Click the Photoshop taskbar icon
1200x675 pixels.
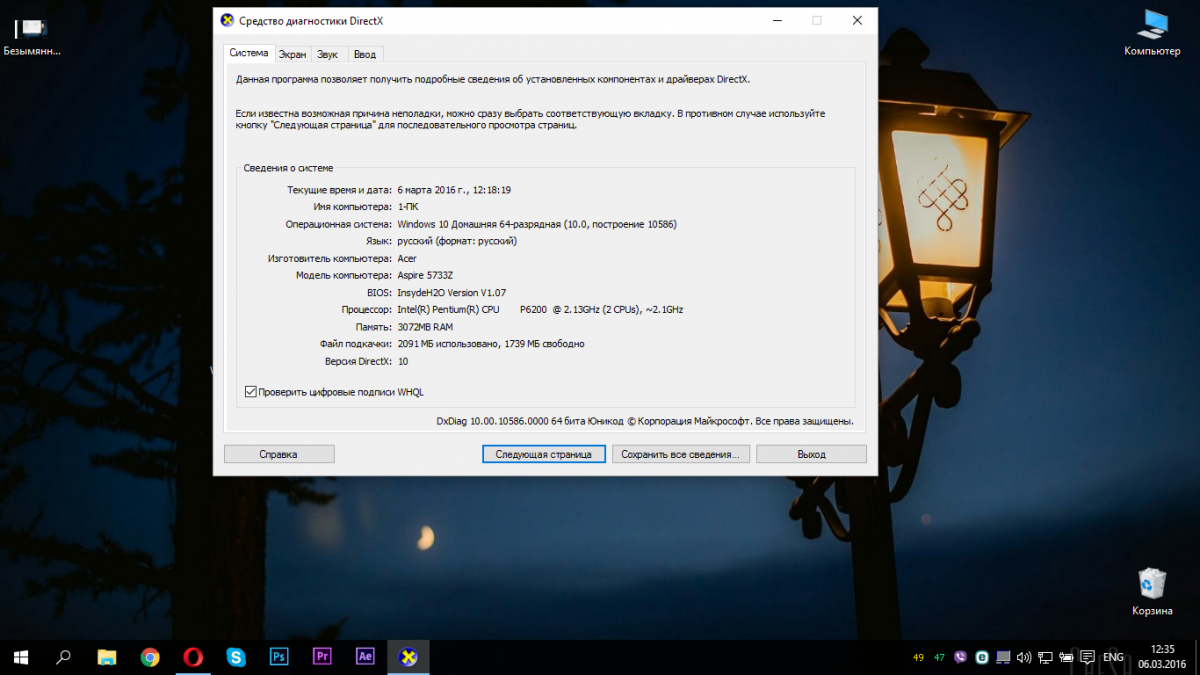point(279,657)
